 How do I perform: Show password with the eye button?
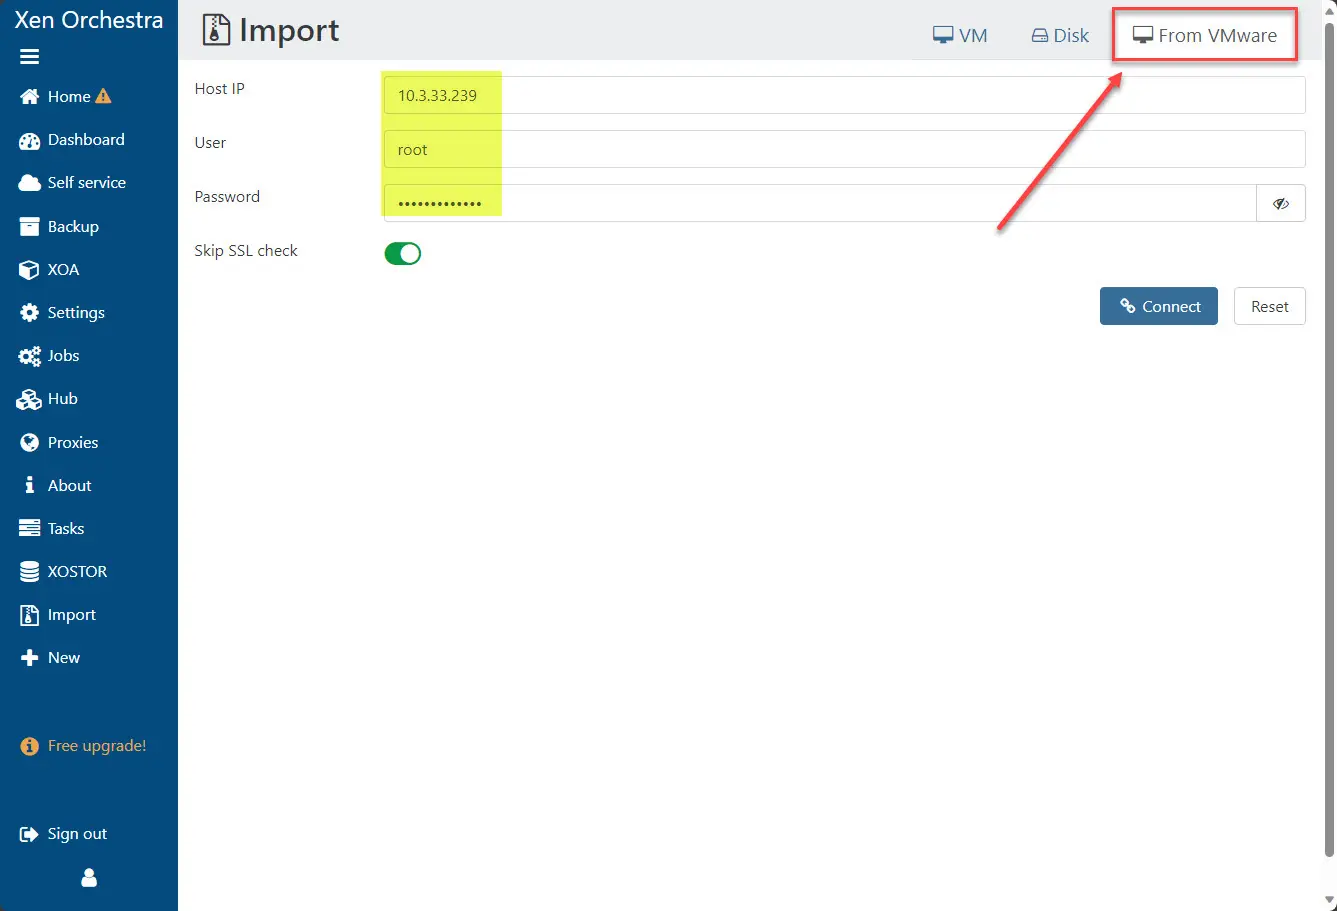pyautogui.click(x=1281, y=203)
